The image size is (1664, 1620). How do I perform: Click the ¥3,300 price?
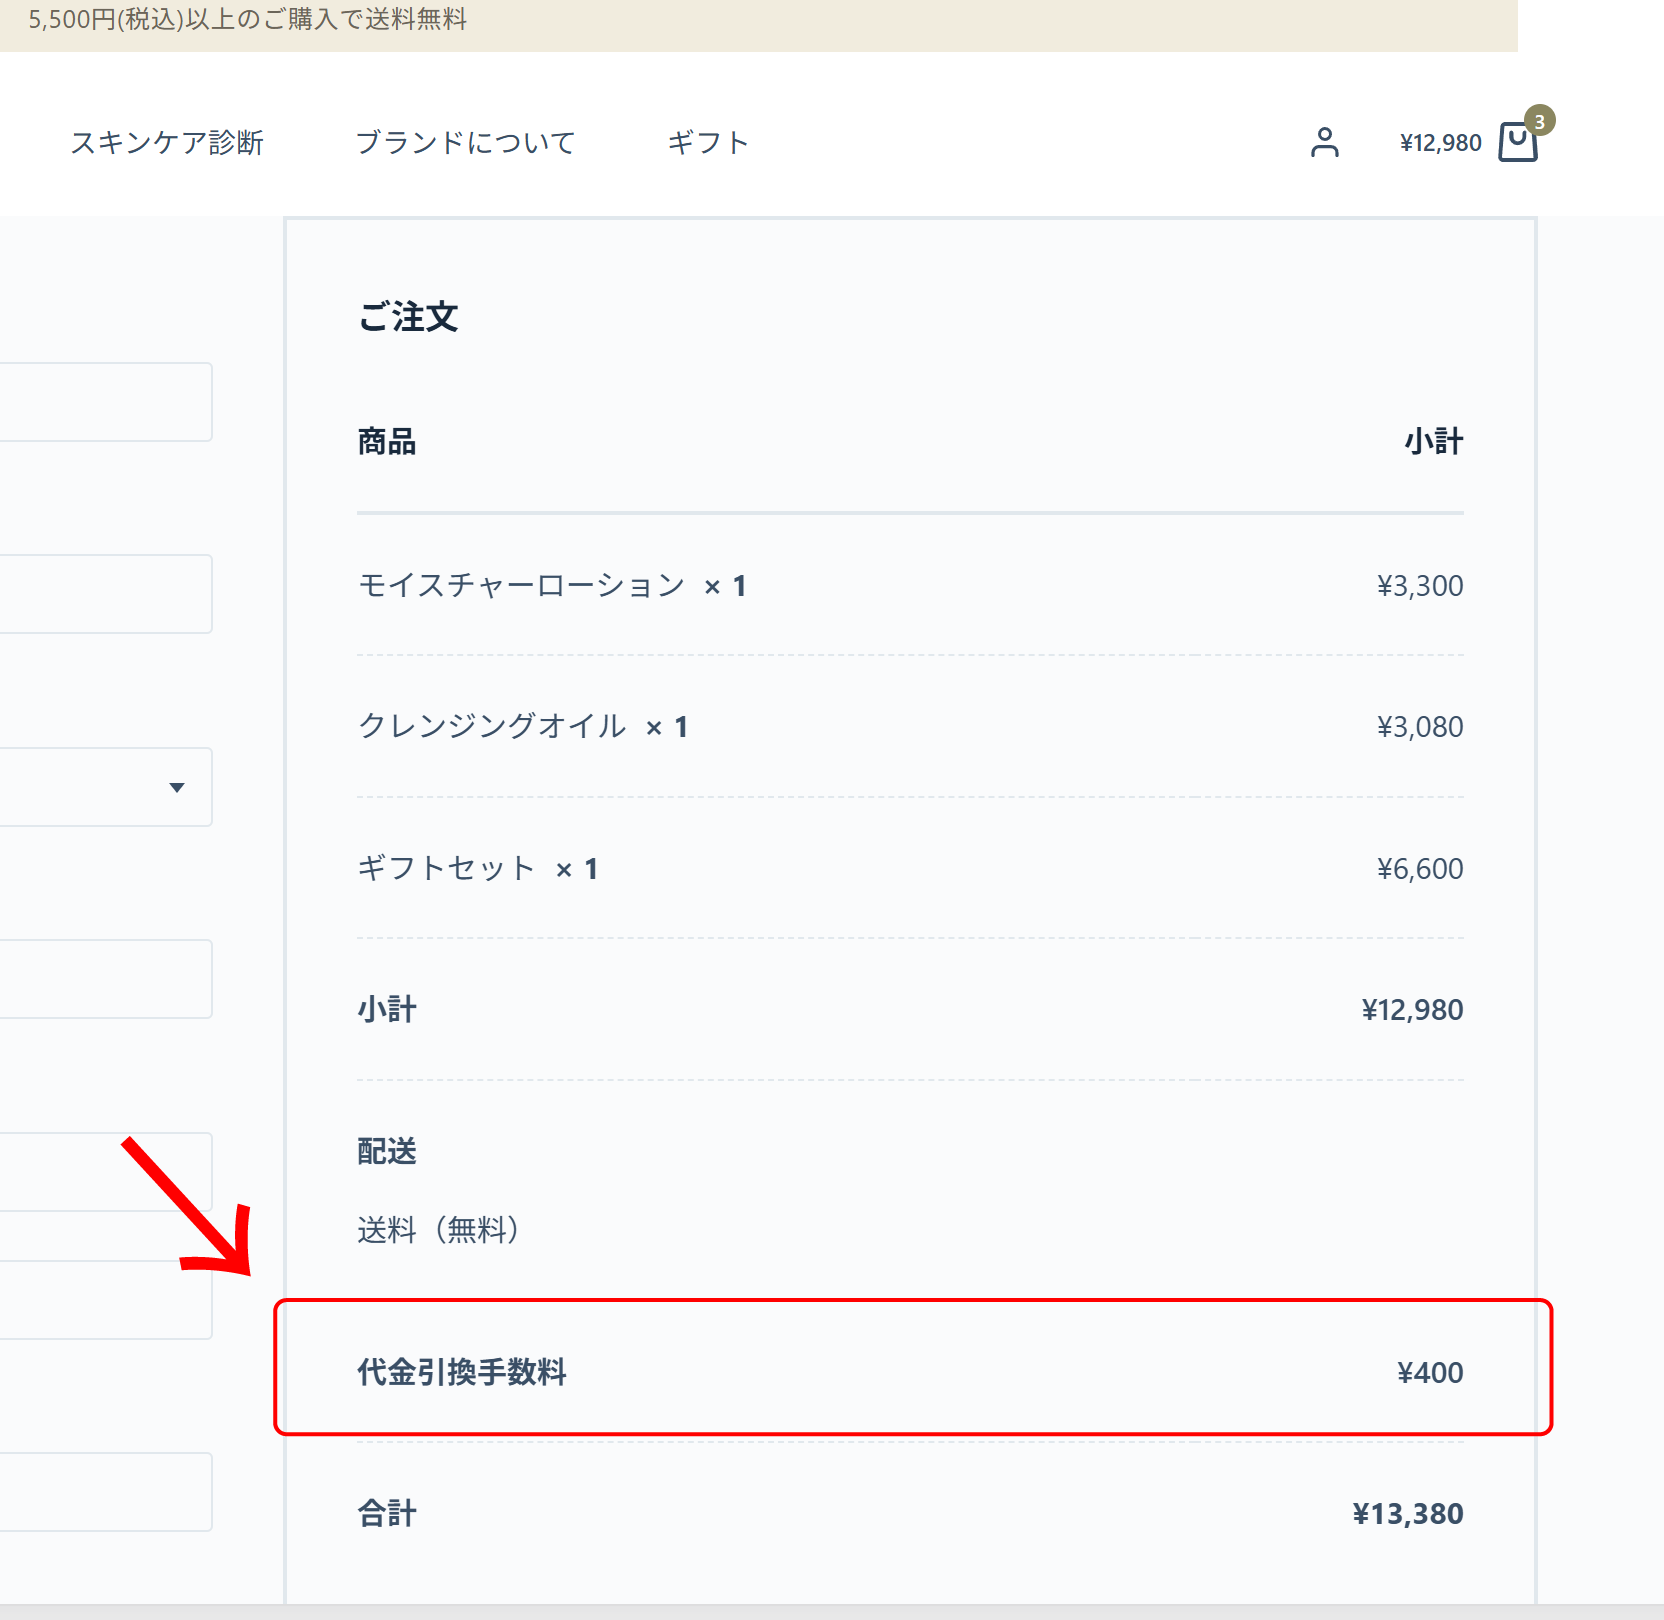point(1420,586)
